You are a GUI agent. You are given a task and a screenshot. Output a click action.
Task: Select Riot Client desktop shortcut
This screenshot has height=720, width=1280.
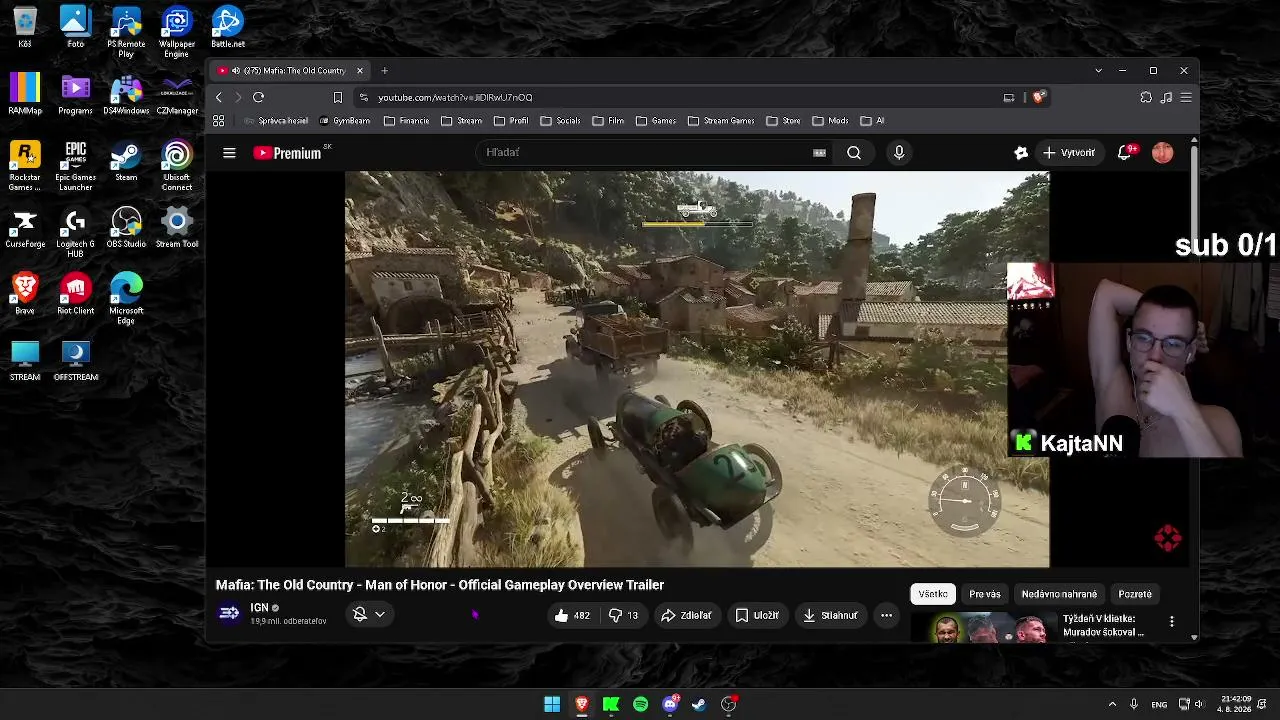click(x=76, y=295)
